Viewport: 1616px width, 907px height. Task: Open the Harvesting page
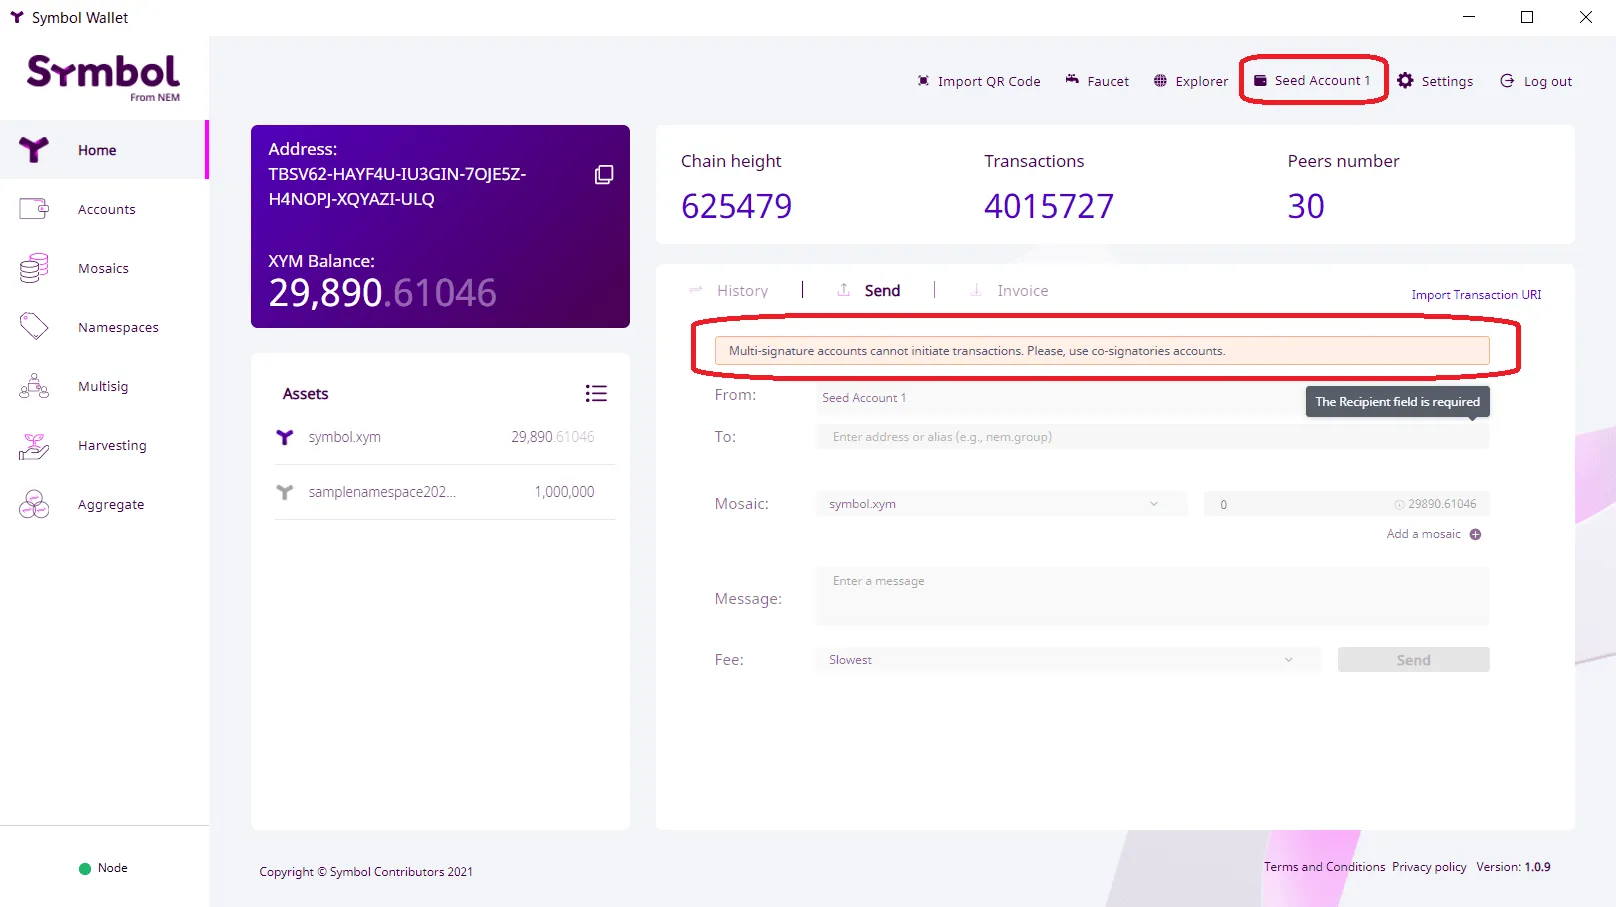coord(111,445)
